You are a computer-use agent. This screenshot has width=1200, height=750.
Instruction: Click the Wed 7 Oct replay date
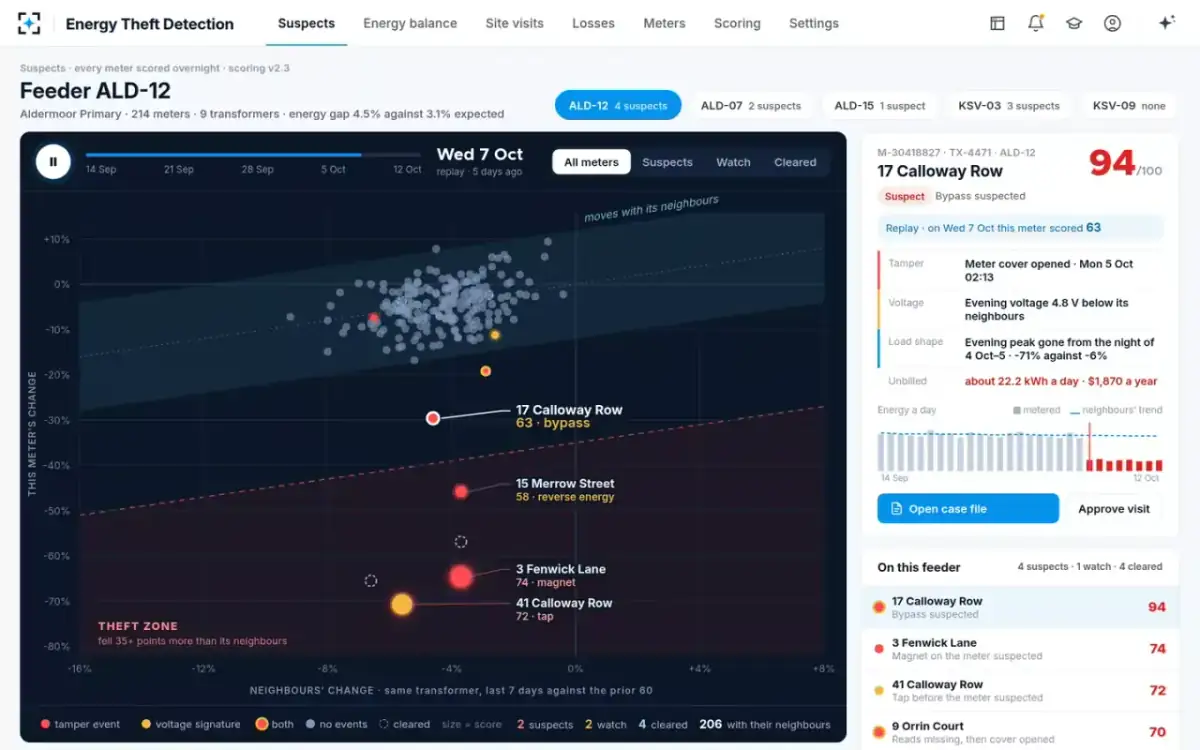(480, 154)
